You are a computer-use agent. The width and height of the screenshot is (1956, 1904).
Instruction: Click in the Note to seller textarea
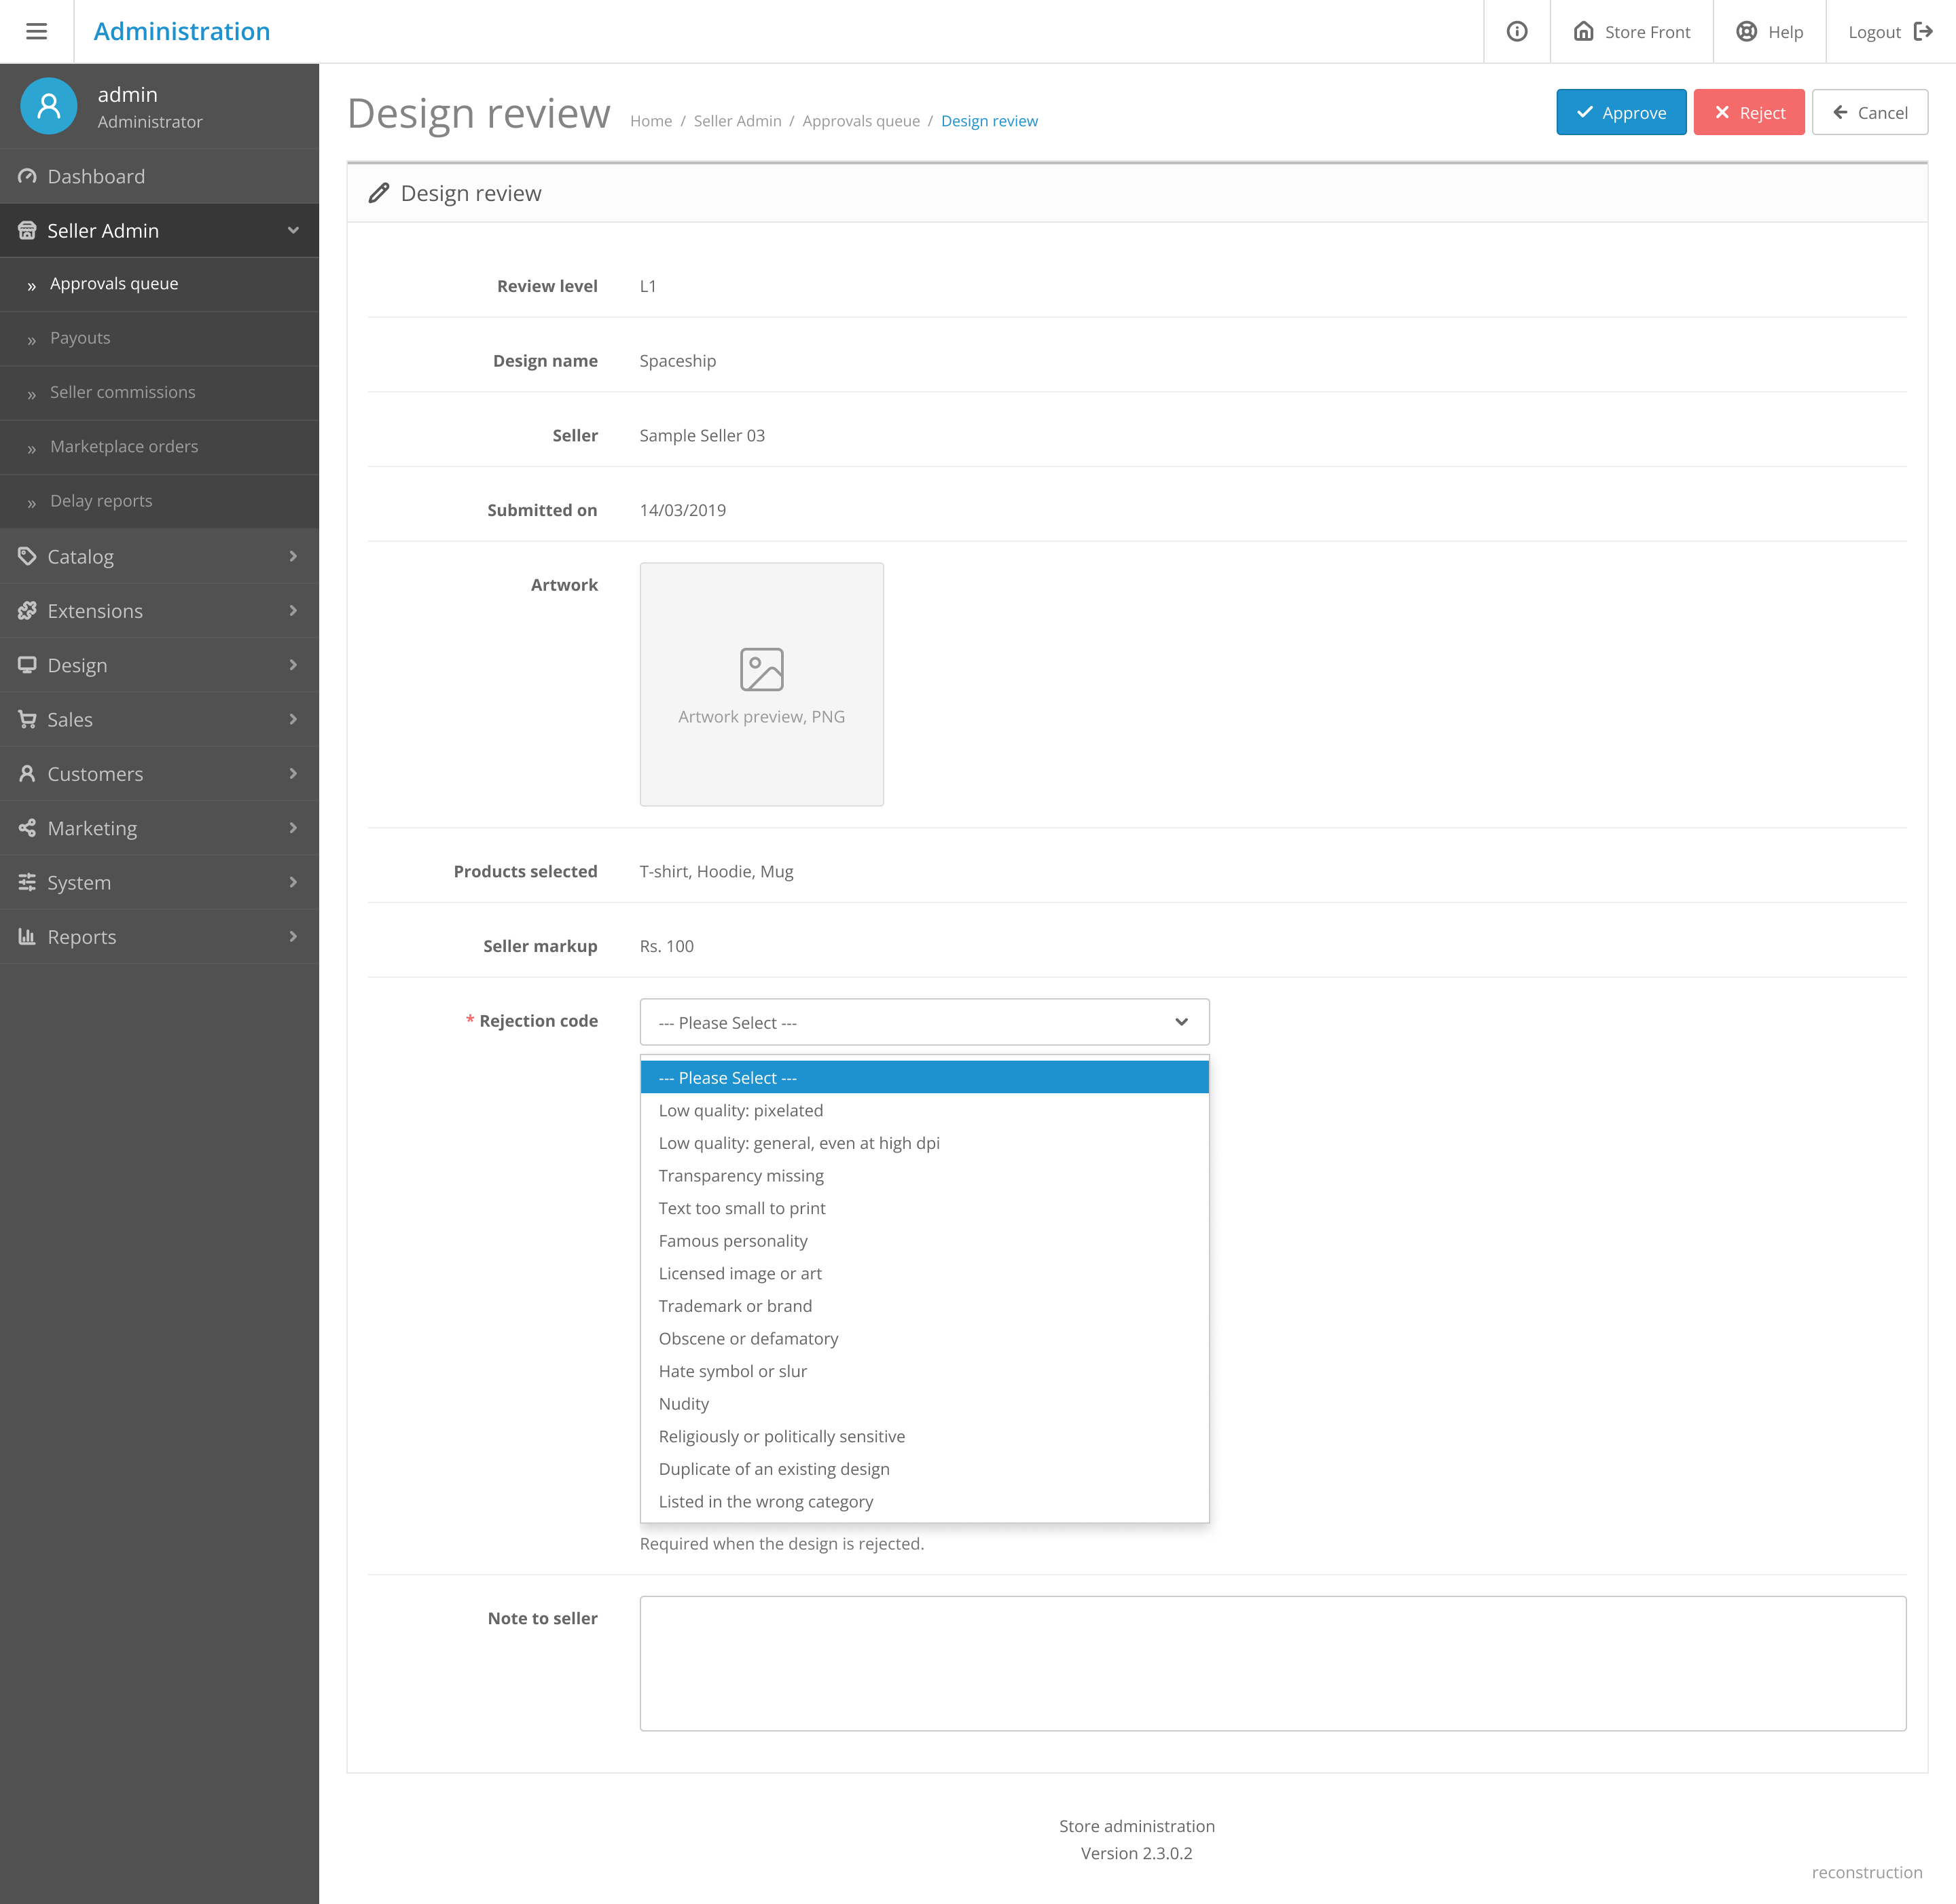[1272, 1663]
